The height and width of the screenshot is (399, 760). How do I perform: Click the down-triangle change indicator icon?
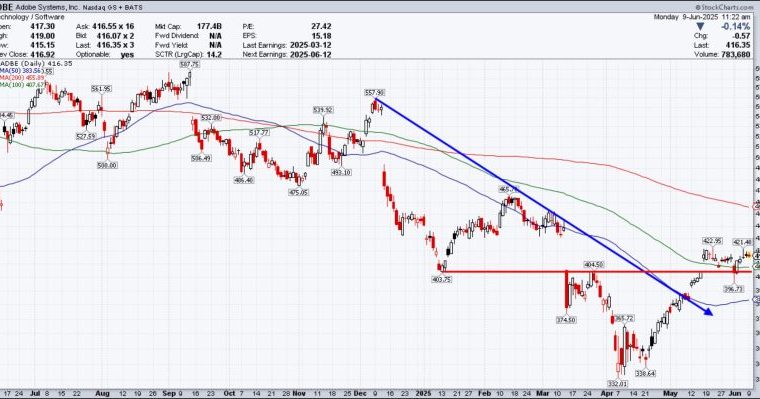coord(700,27)
